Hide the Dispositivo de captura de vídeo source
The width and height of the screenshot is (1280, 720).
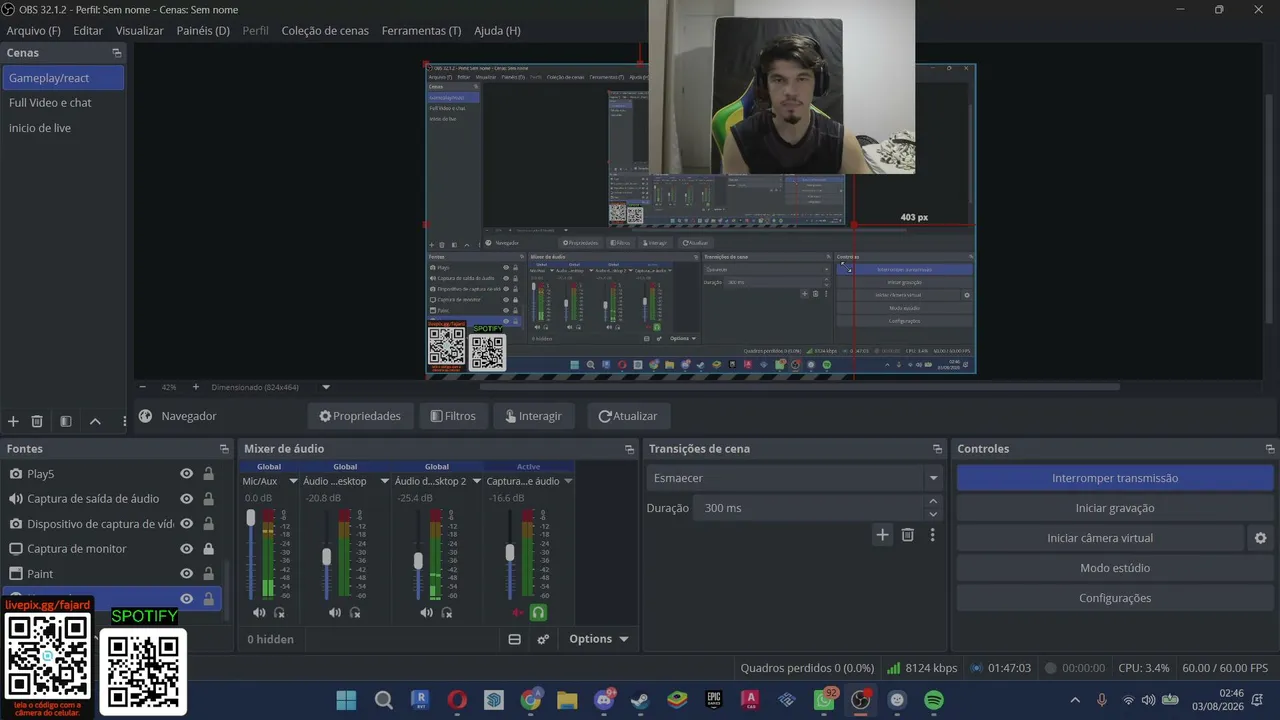(x=186, y=524)
